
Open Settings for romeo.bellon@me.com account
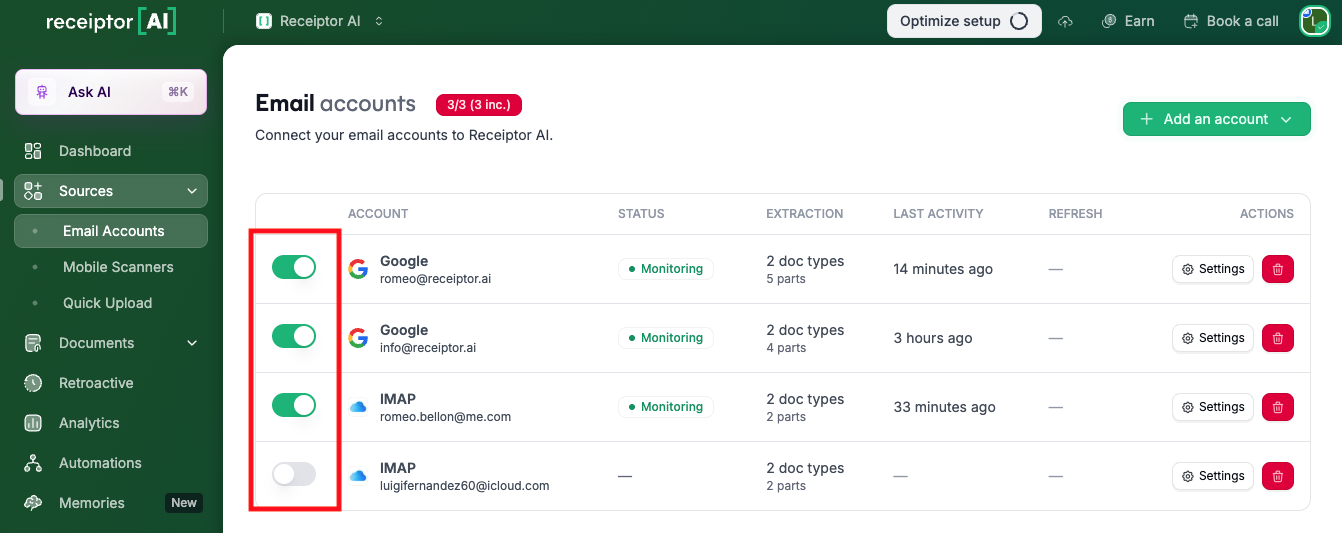pos(1212,407)
